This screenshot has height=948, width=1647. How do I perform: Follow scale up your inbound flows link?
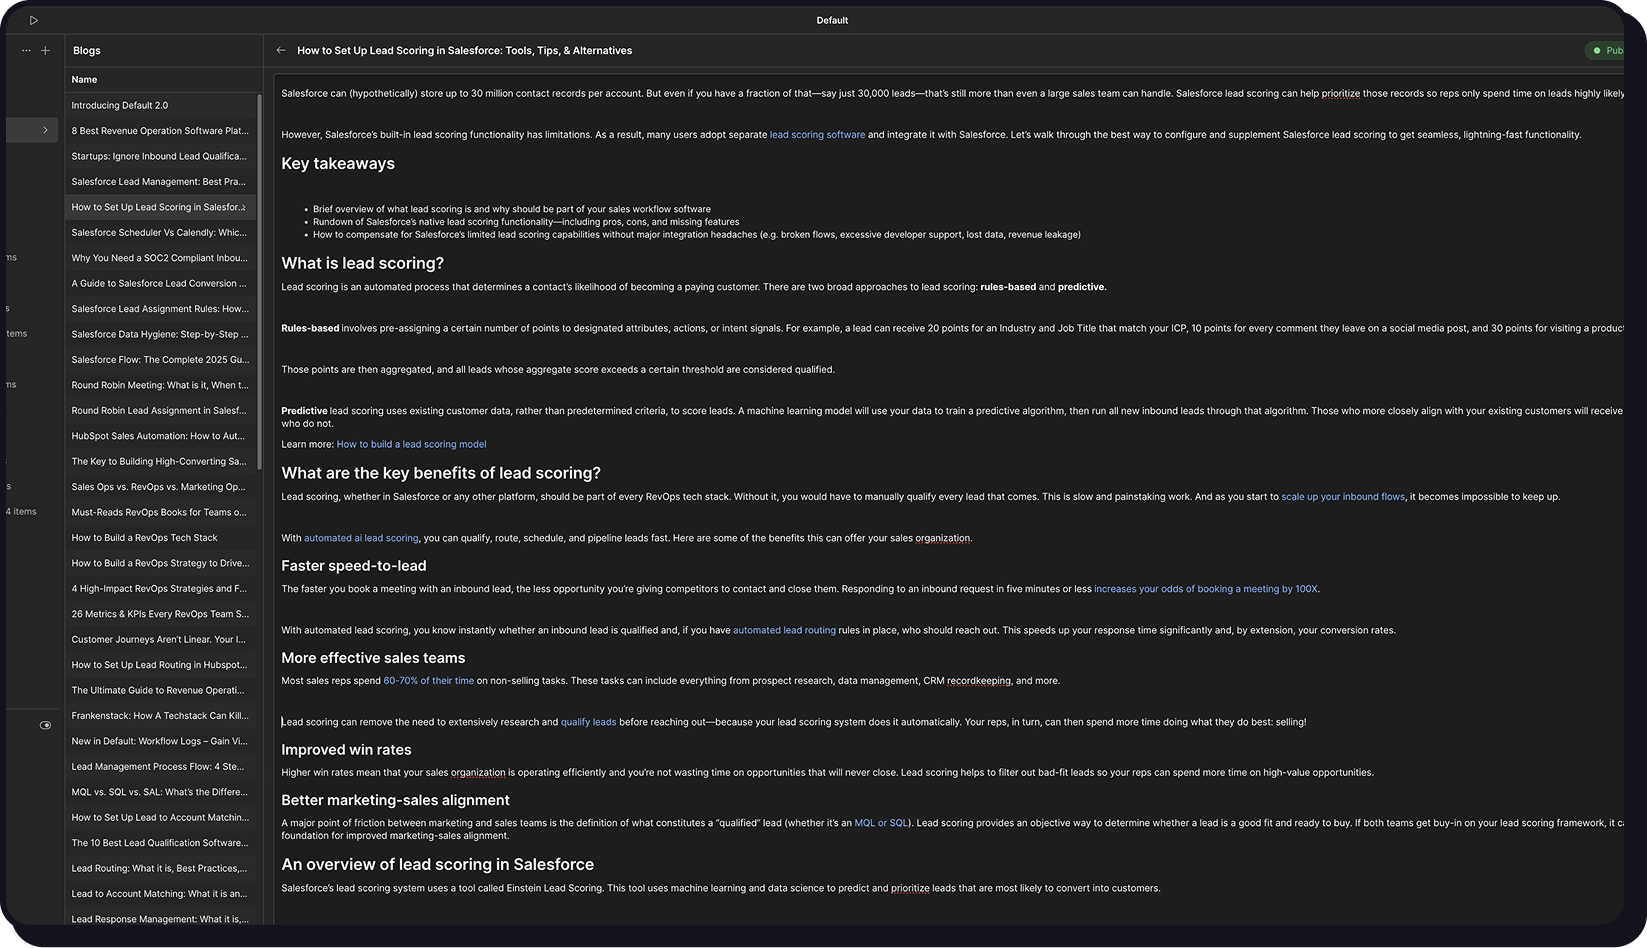point(1343,497)
